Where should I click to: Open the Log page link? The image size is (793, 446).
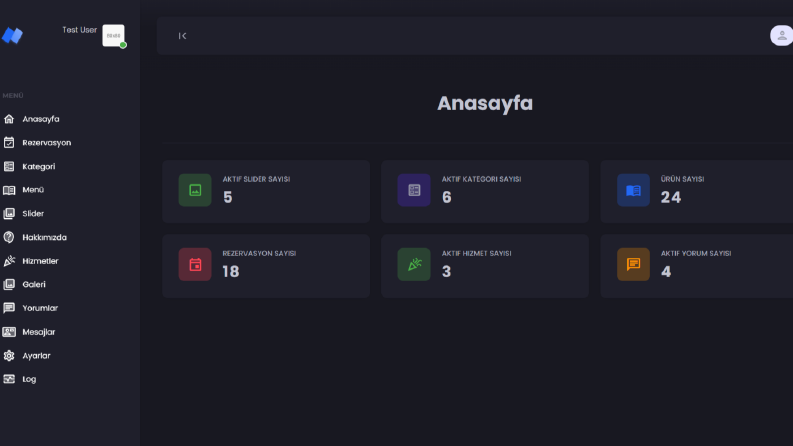click(x=29, y=379)
